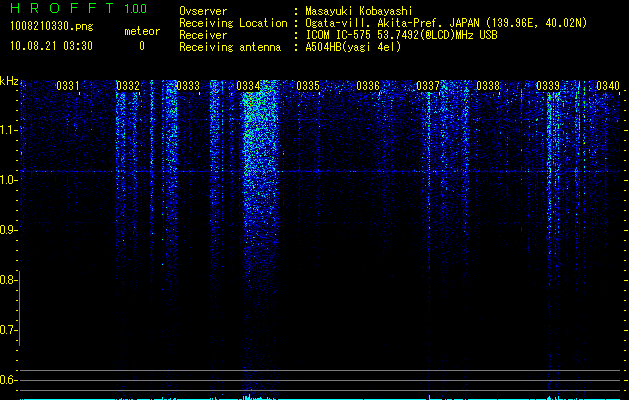Viewport: 629px width, 400px height.
Task: Select antenna value A504HB(yagi 4el)
Action: pyautogui.click(x=353, y=47)
